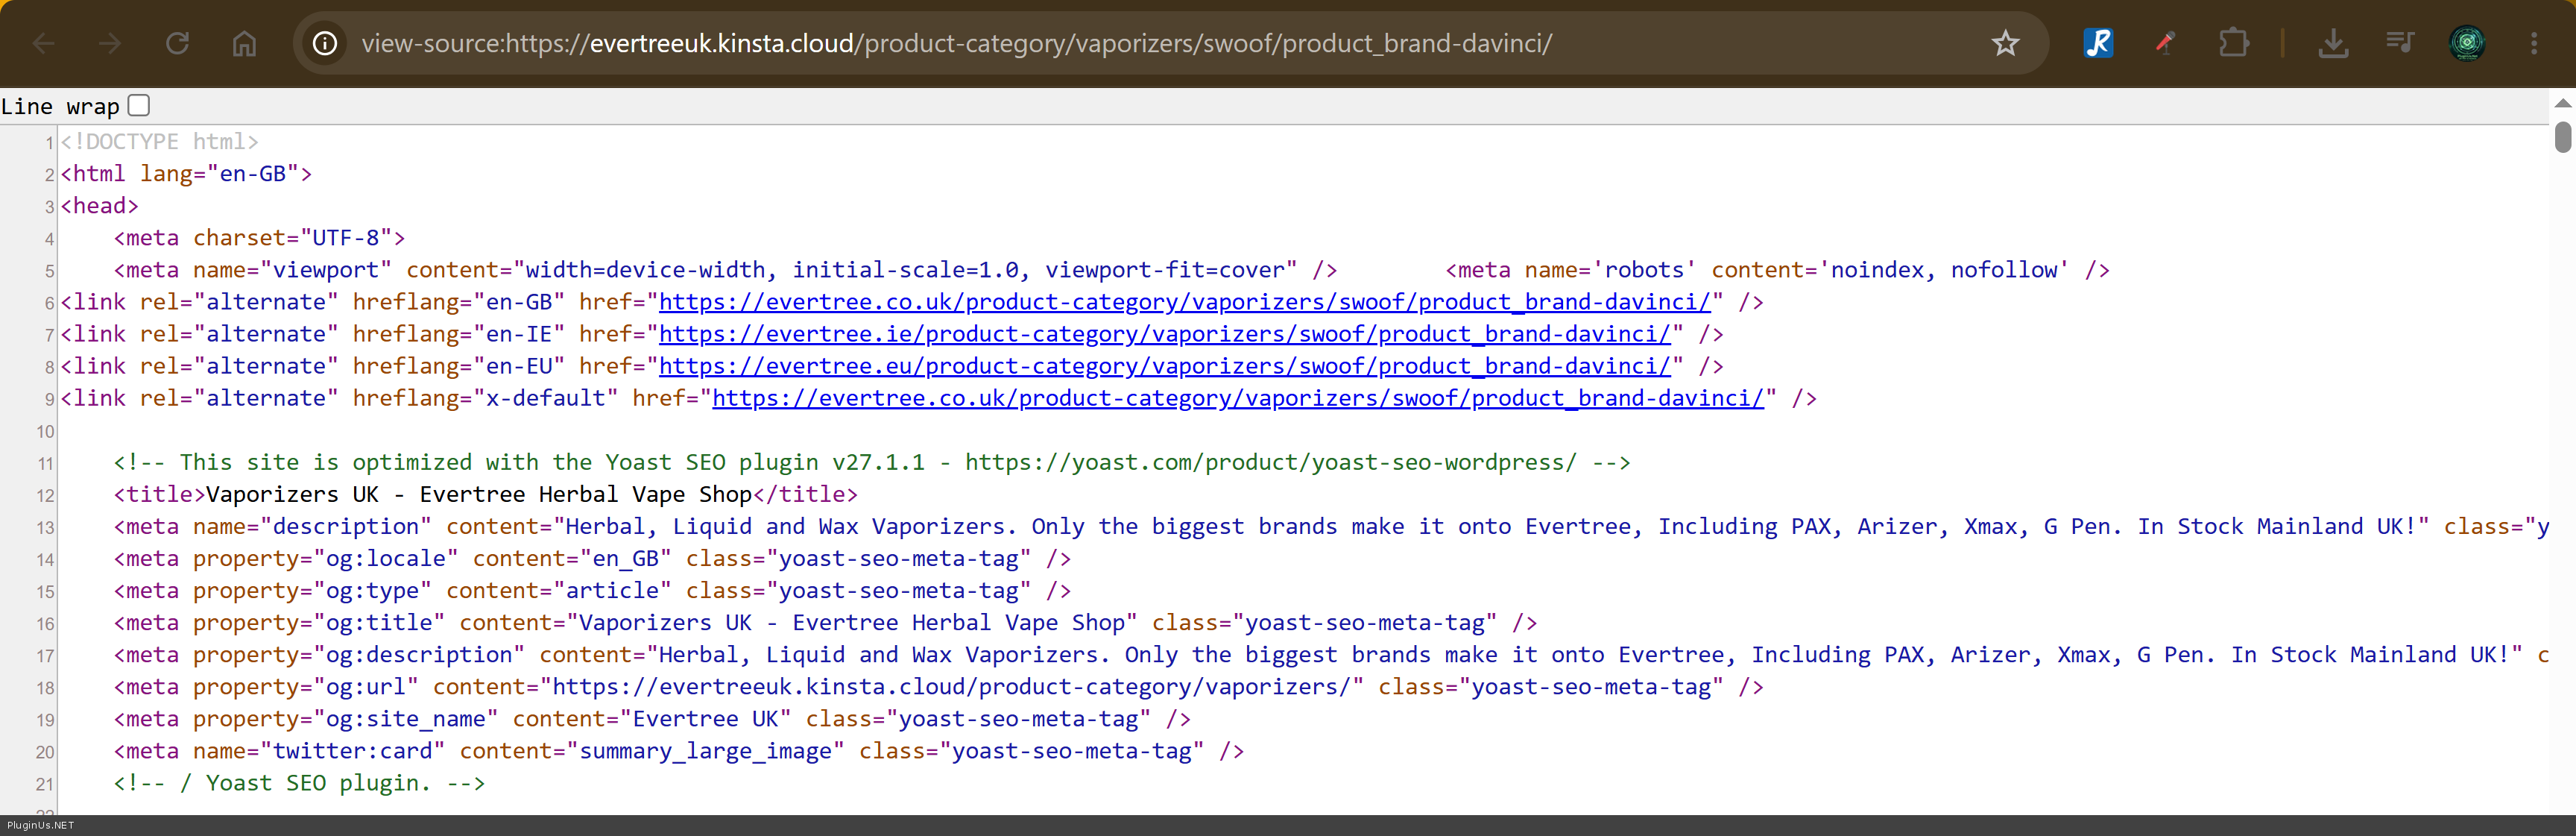This screenshot has height=836, width=2576.
Task: Open the en-IE evertree.ie hreflang link
Action: [x=1164, y=334]
